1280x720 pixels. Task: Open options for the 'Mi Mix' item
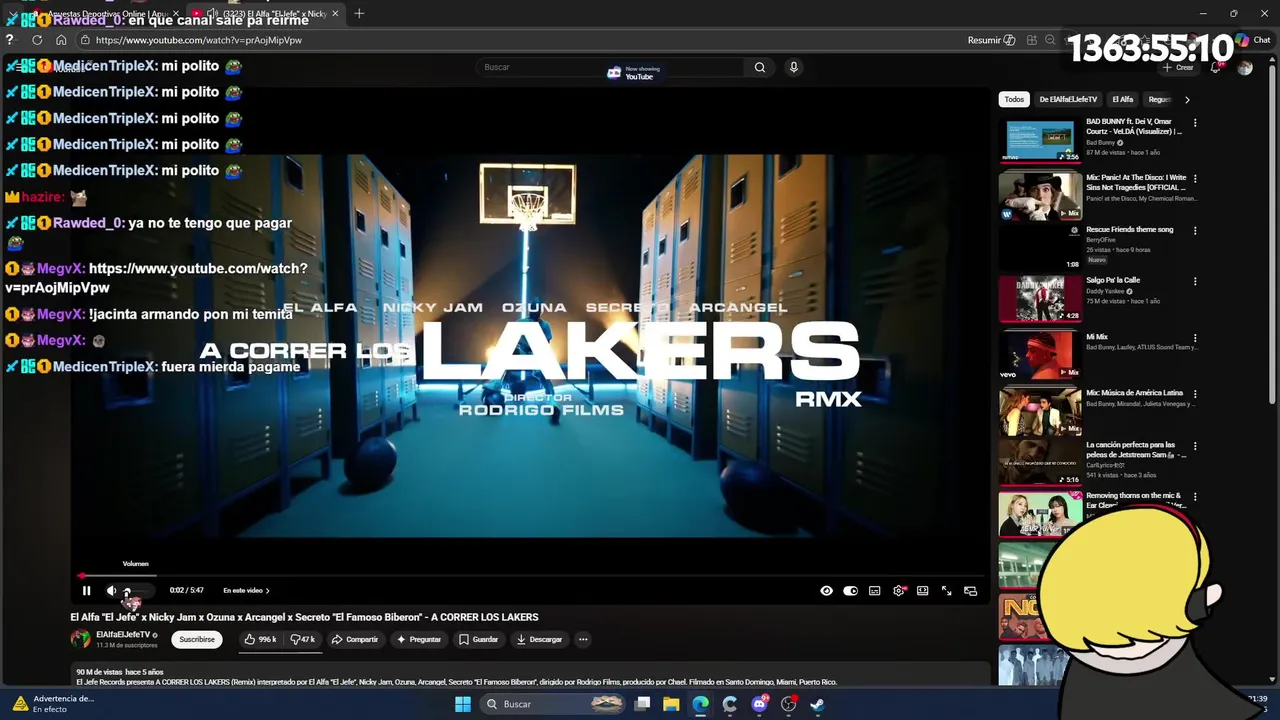click(1195, 339)
